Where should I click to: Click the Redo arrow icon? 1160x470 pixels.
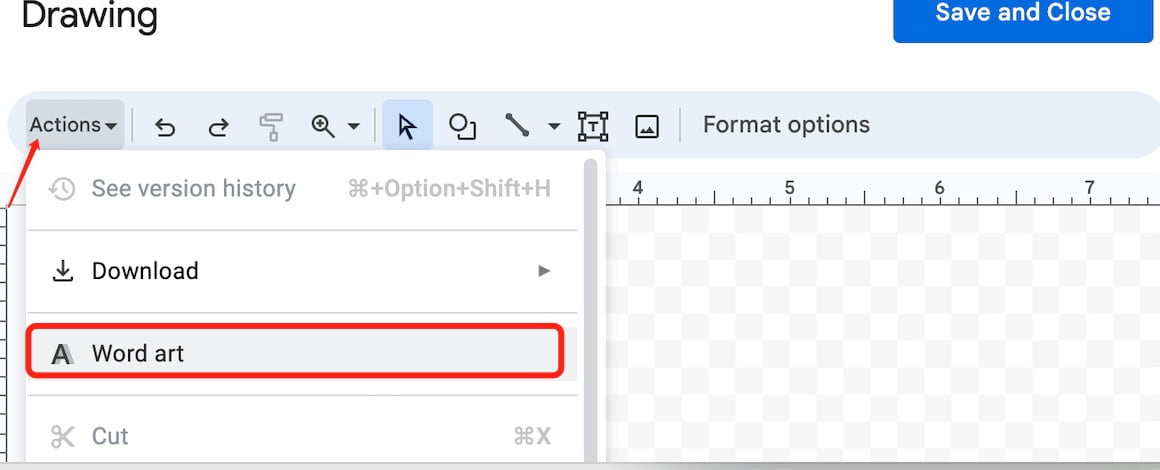(x=218, y=127)
